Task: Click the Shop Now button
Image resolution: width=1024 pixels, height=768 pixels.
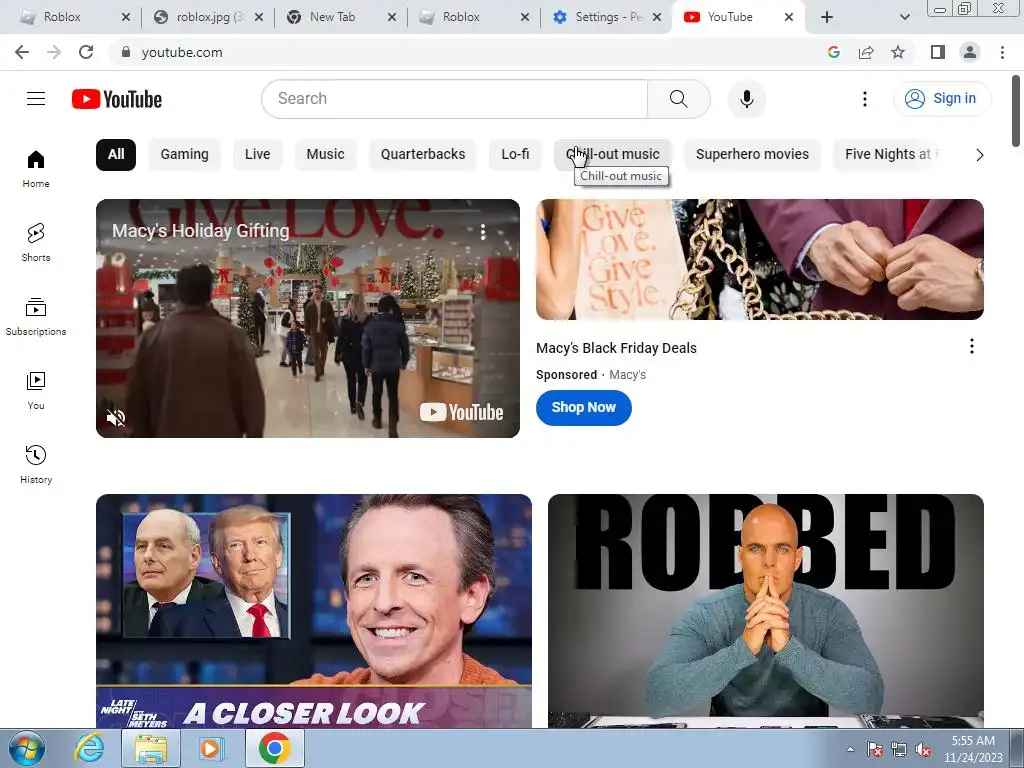Action: [x=583, y=408]
